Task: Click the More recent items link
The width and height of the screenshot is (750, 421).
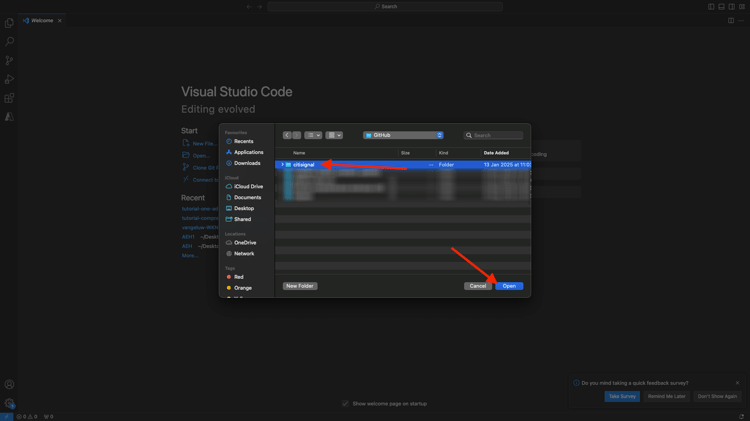Action: point(189,256)
